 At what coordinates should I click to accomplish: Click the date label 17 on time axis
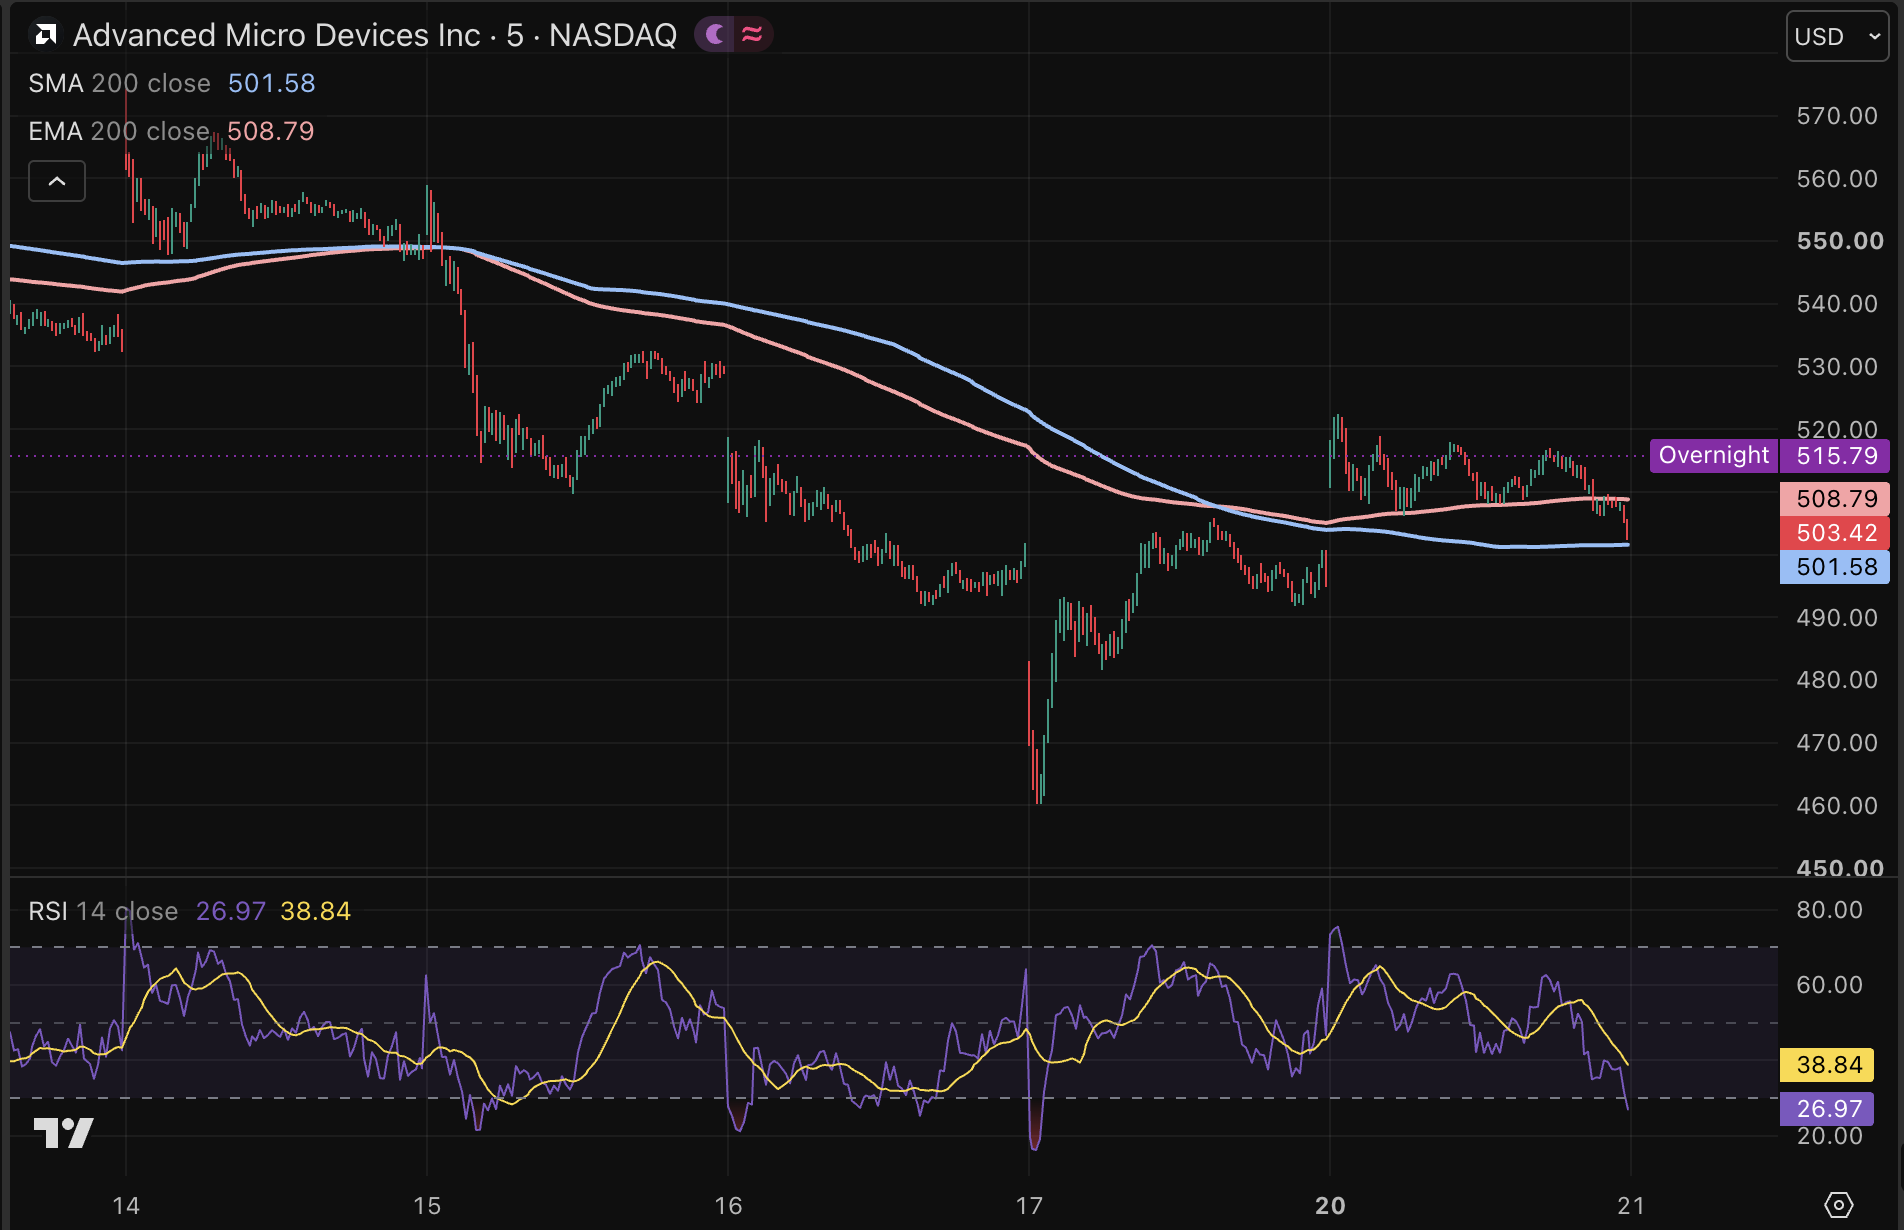(x=1029, y=1206)
